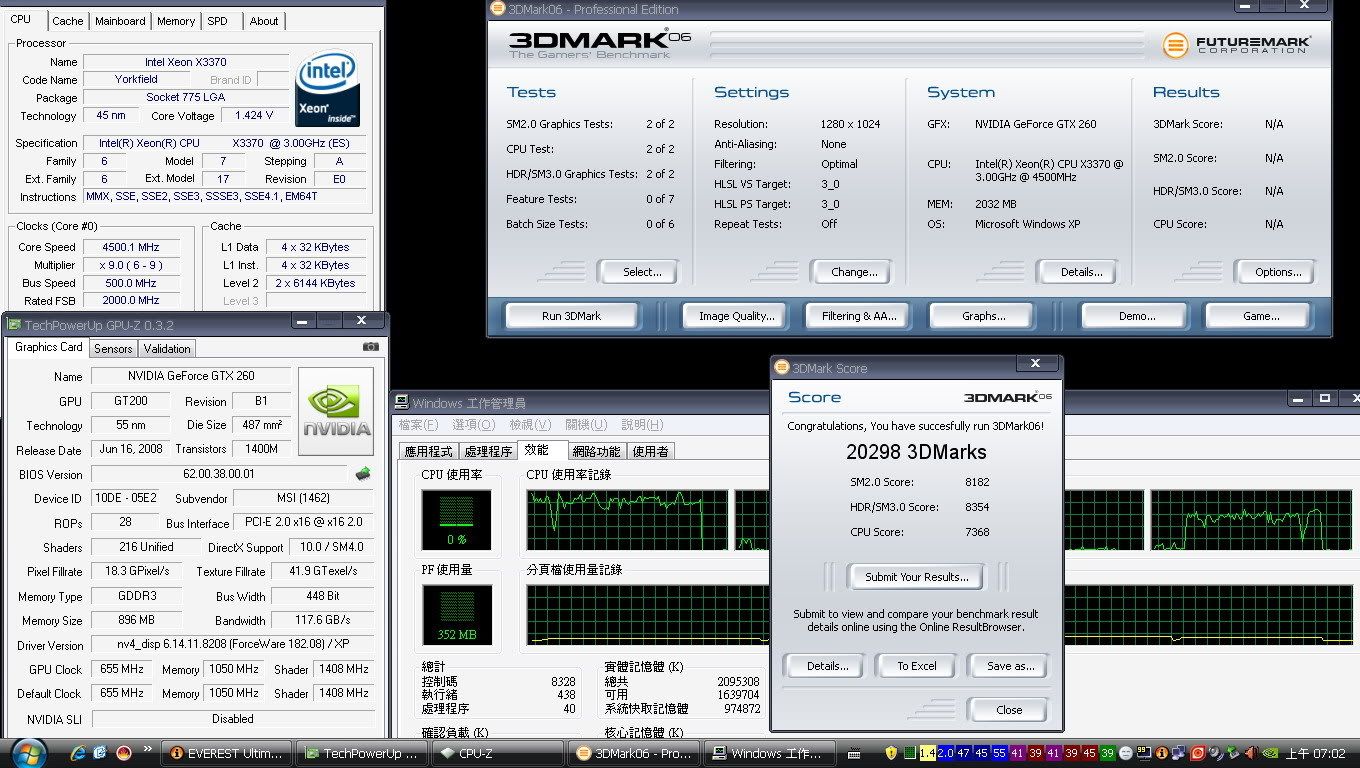Open the Memory tab in CPU-Z

point(176,20)
